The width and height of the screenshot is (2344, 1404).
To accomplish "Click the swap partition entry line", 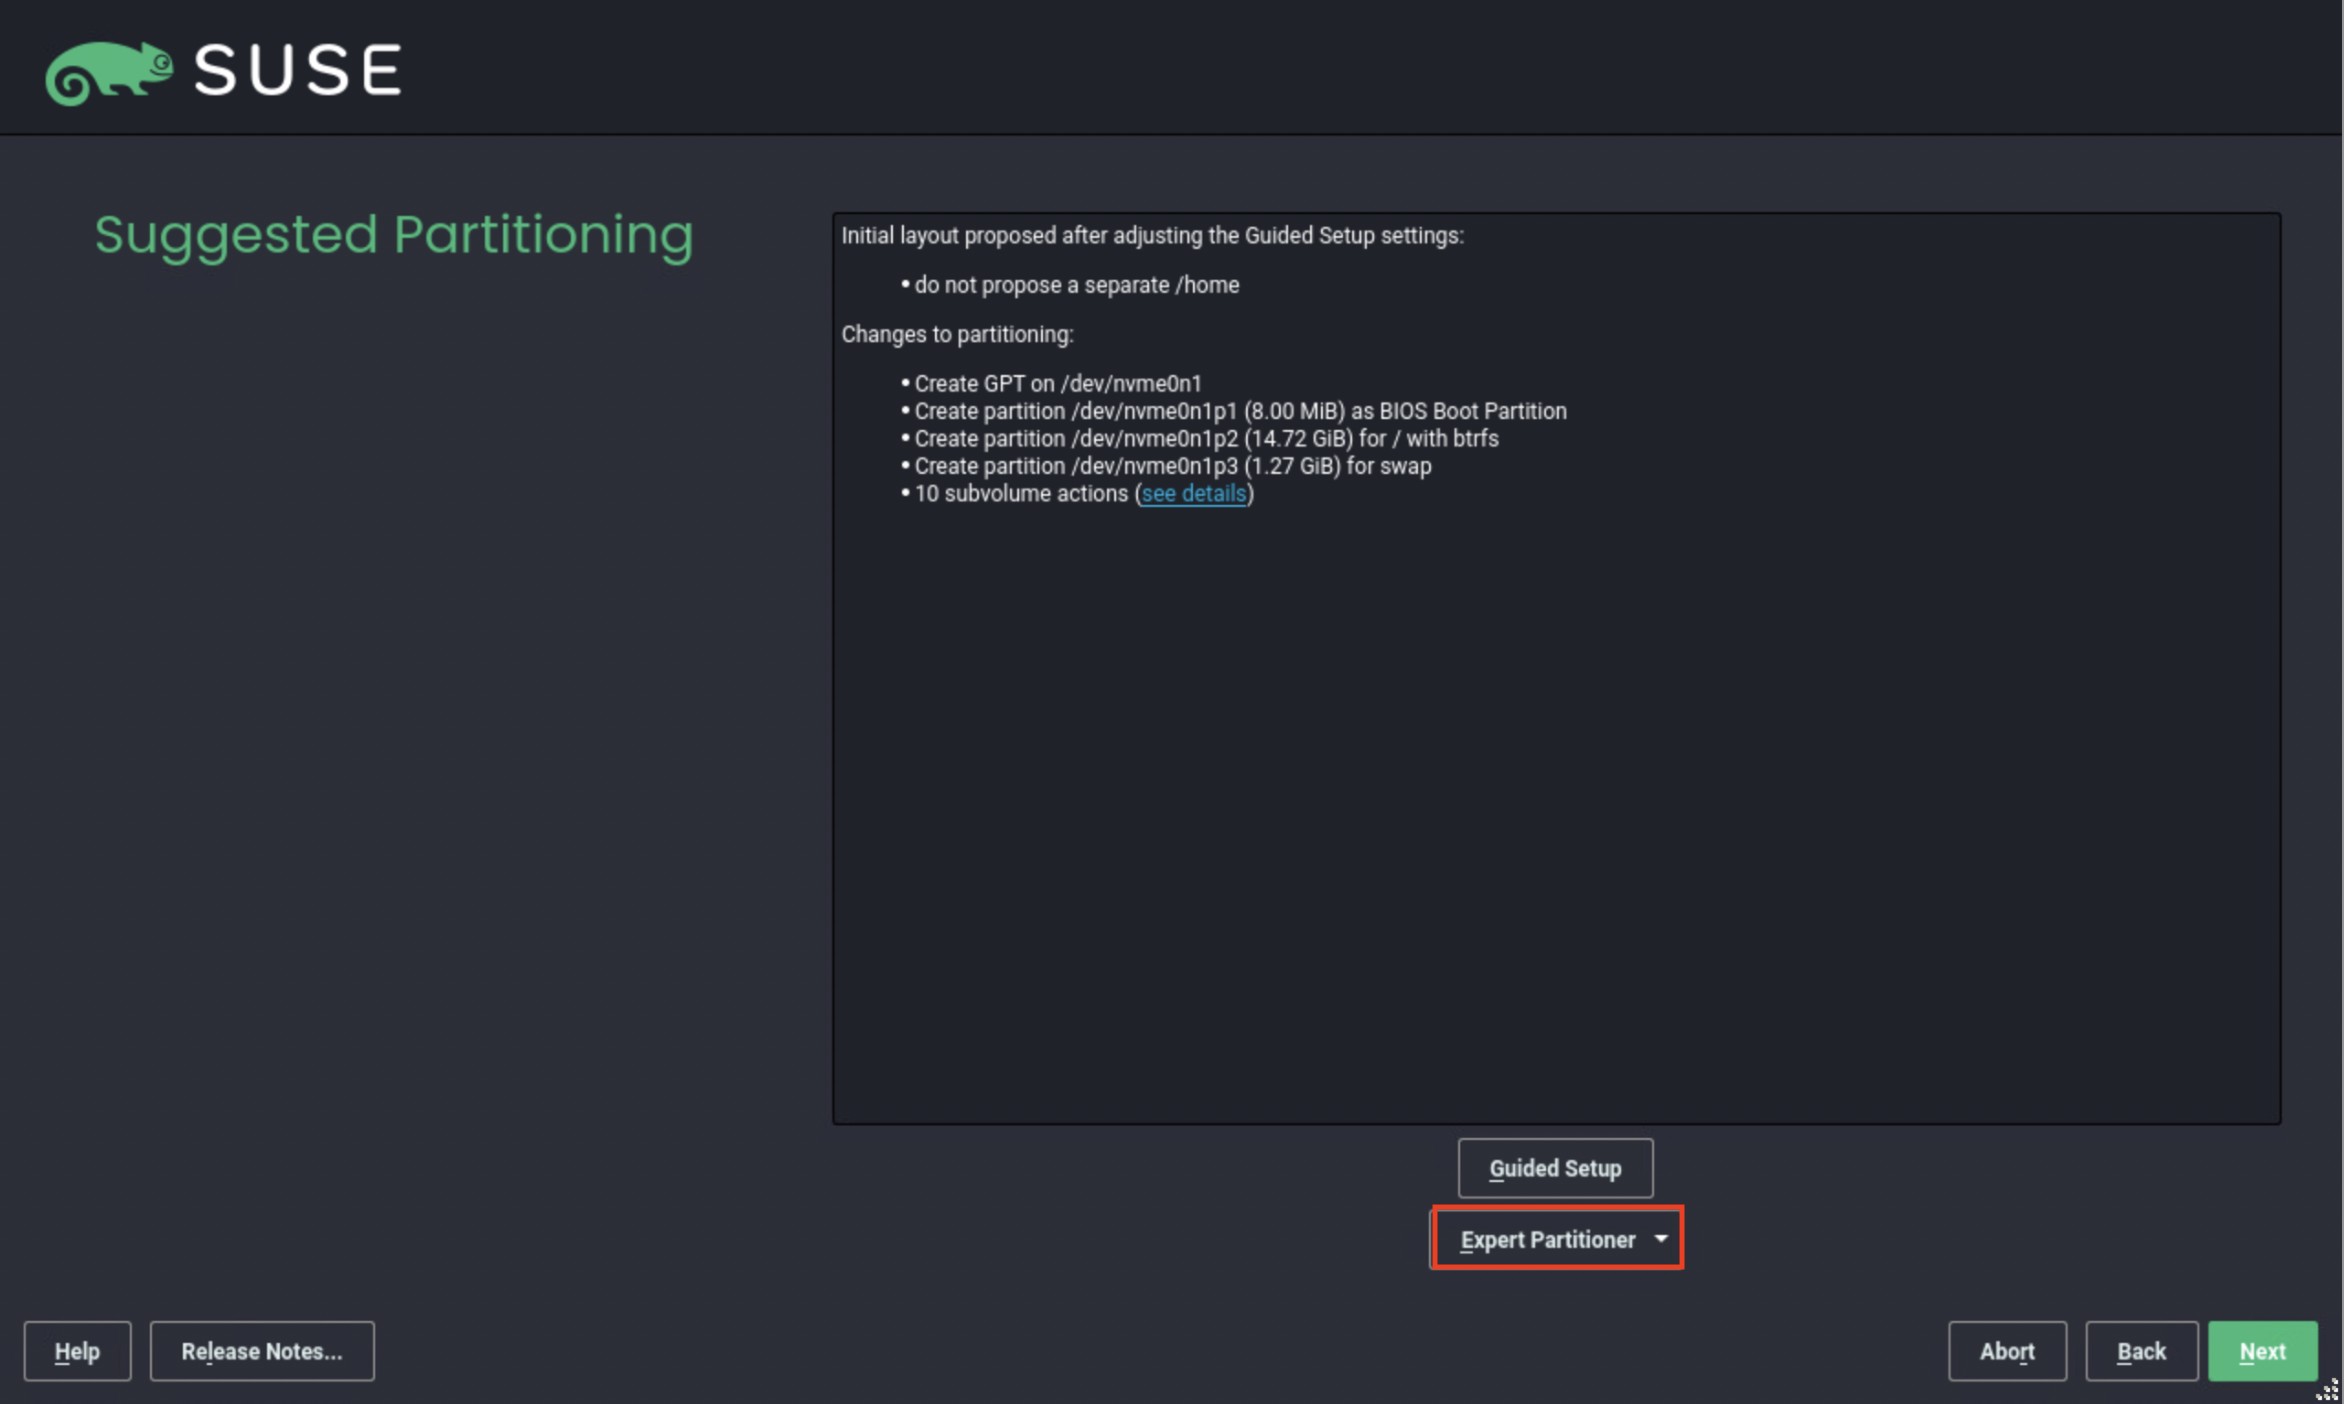I will (1172, 466).
